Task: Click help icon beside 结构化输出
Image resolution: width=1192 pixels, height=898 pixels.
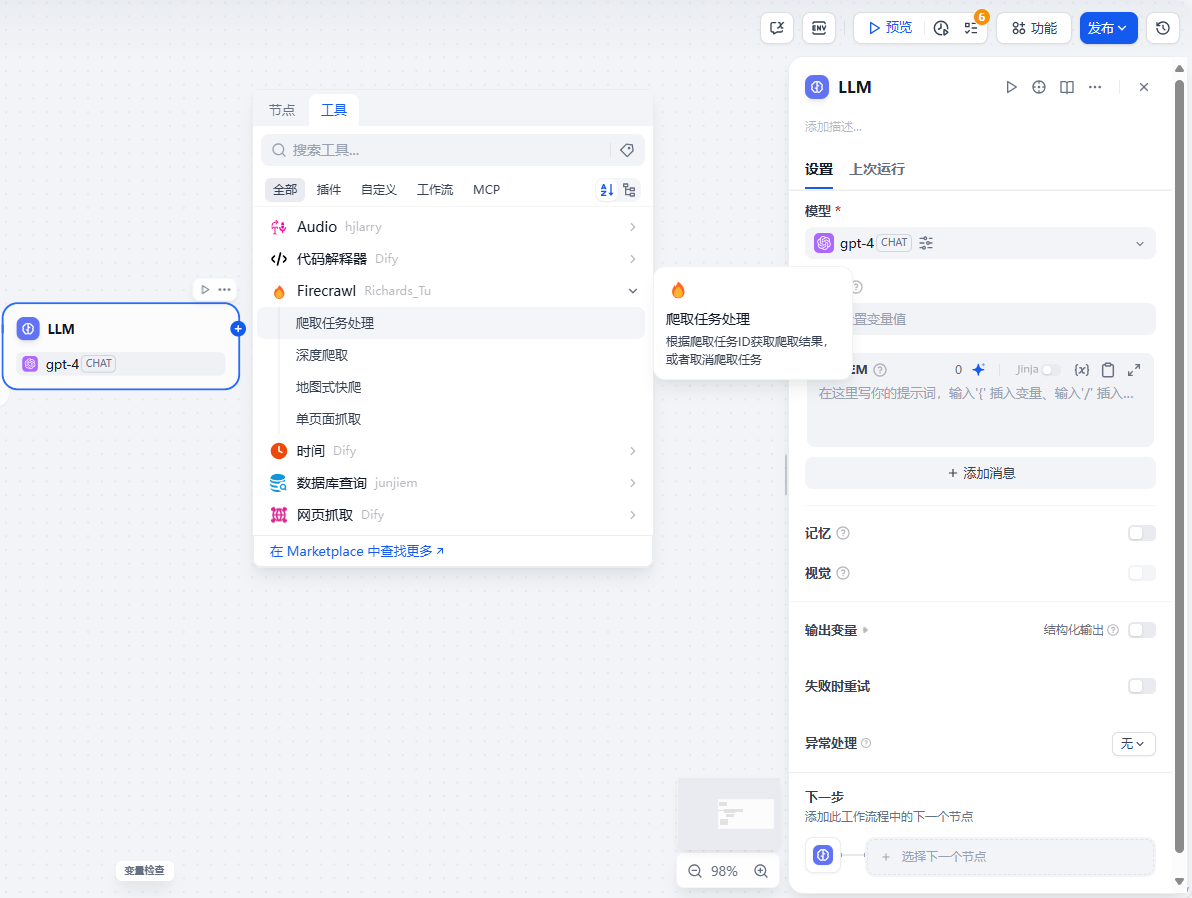Action: [x=1113, y=630]
